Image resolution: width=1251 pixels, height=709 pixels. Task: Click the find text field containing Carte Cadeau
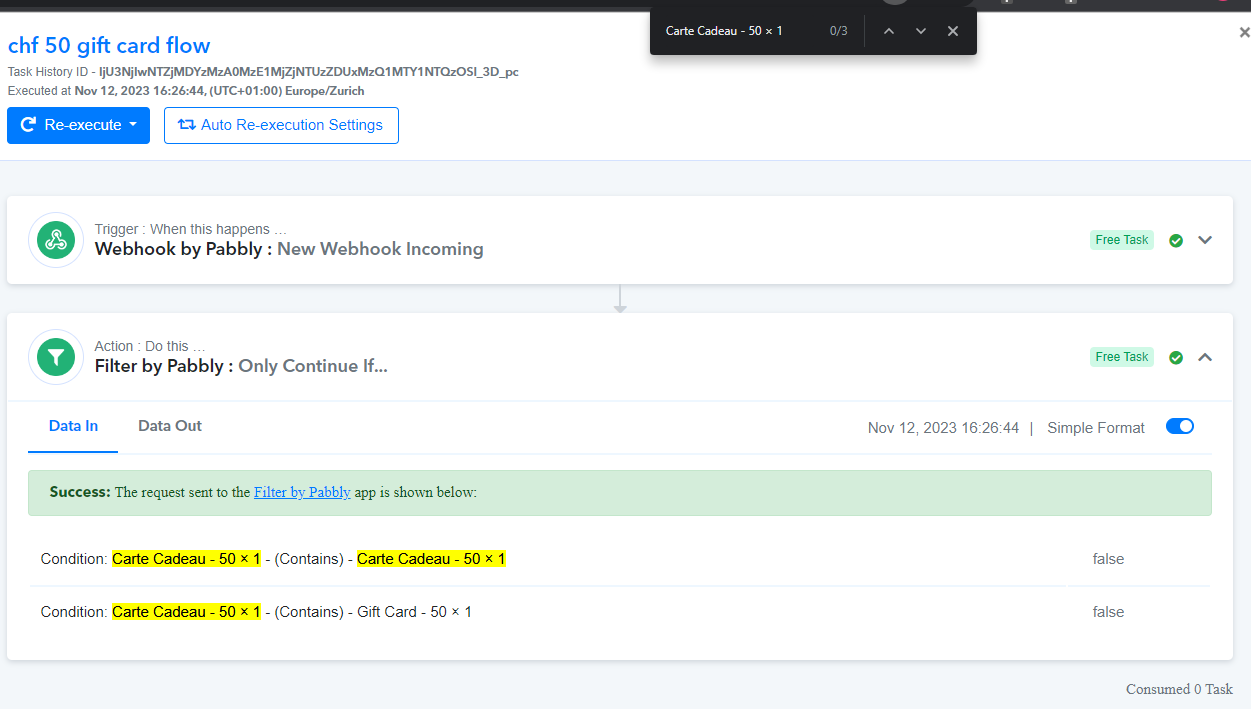coord(740,31)
